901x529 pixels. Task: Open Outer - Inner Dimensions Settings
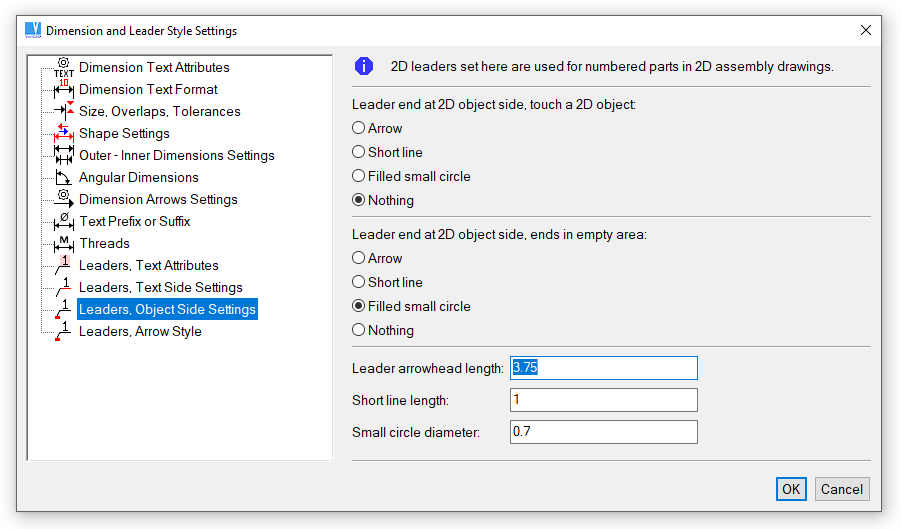(176, 156)
